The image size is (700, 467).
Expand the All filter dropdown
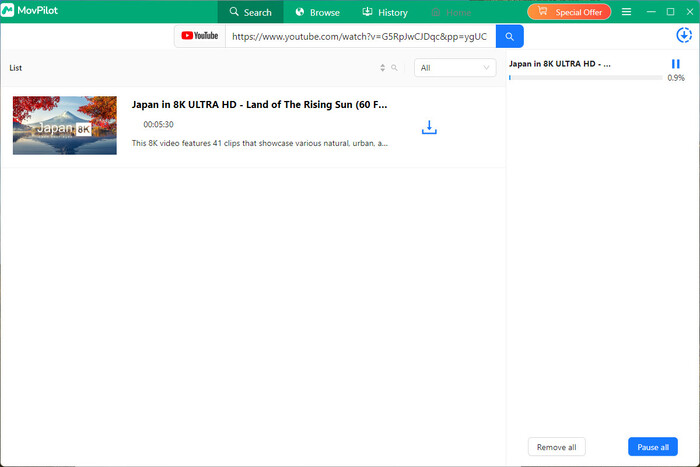455,68
